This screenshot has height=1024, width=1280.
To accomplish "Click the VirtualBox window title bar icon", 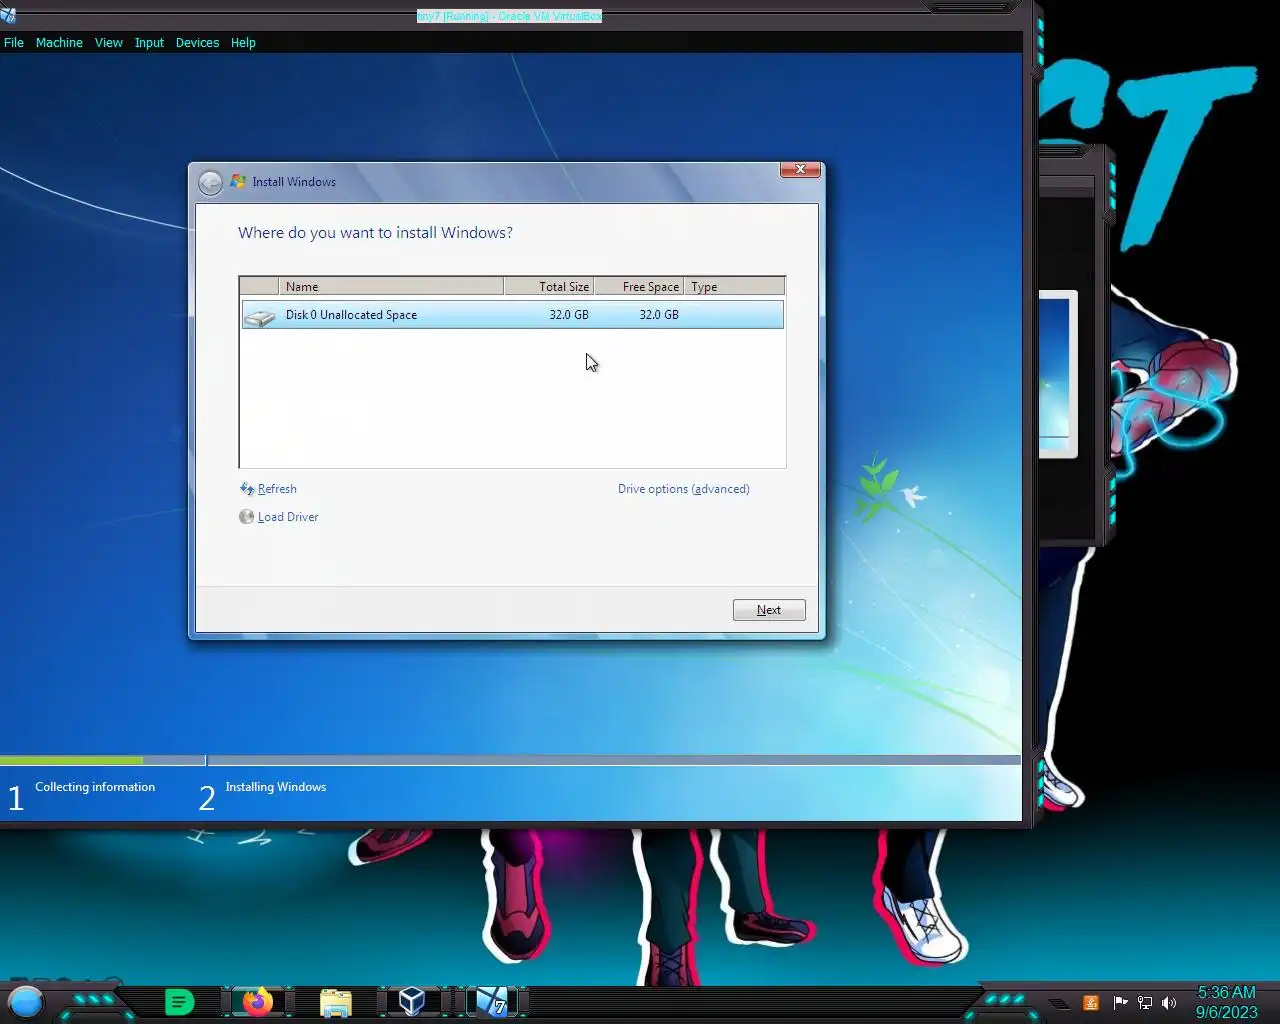I will click(8, 15).
